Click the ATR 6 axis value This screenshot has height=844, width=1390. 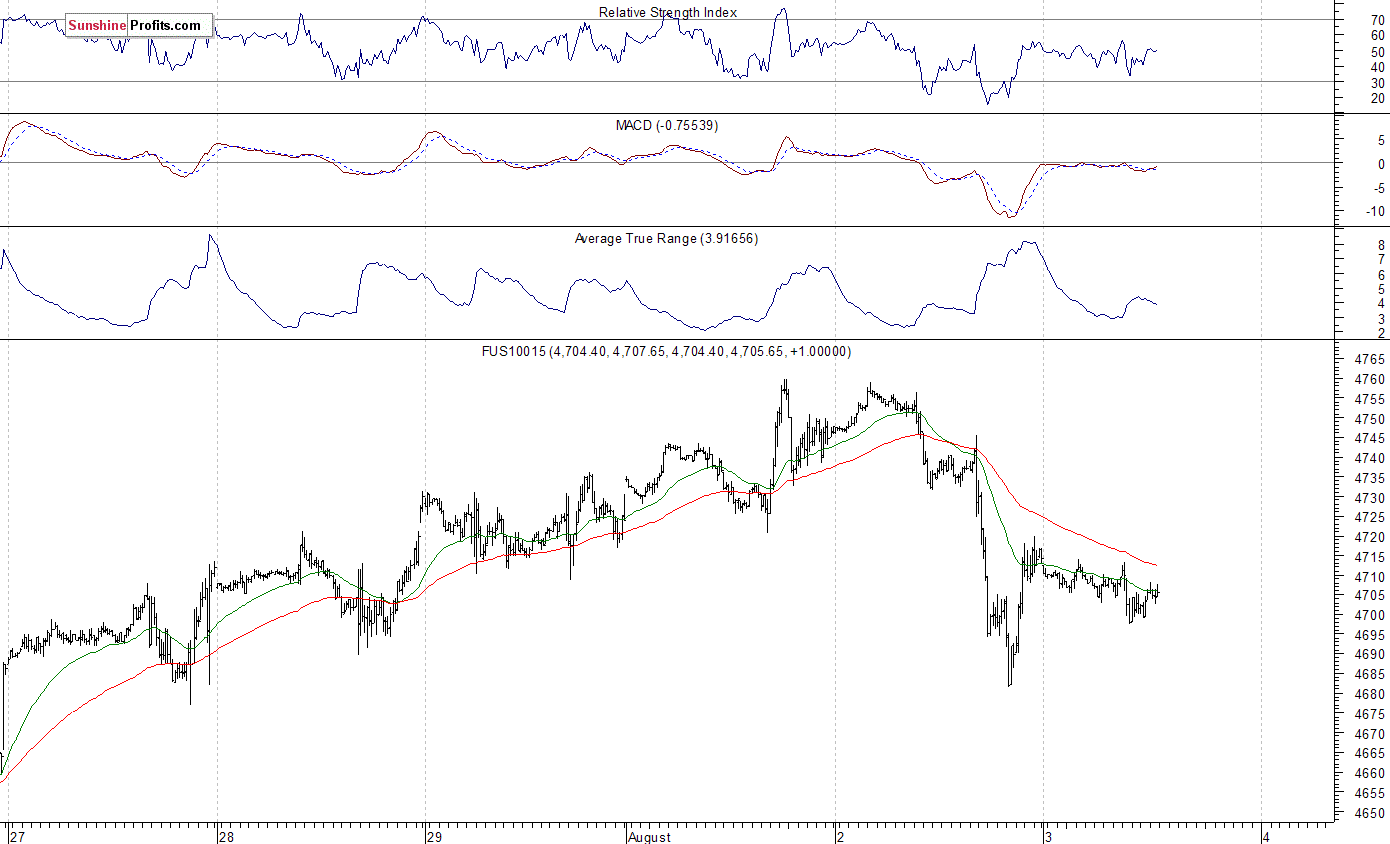(x=1381, y=274)
